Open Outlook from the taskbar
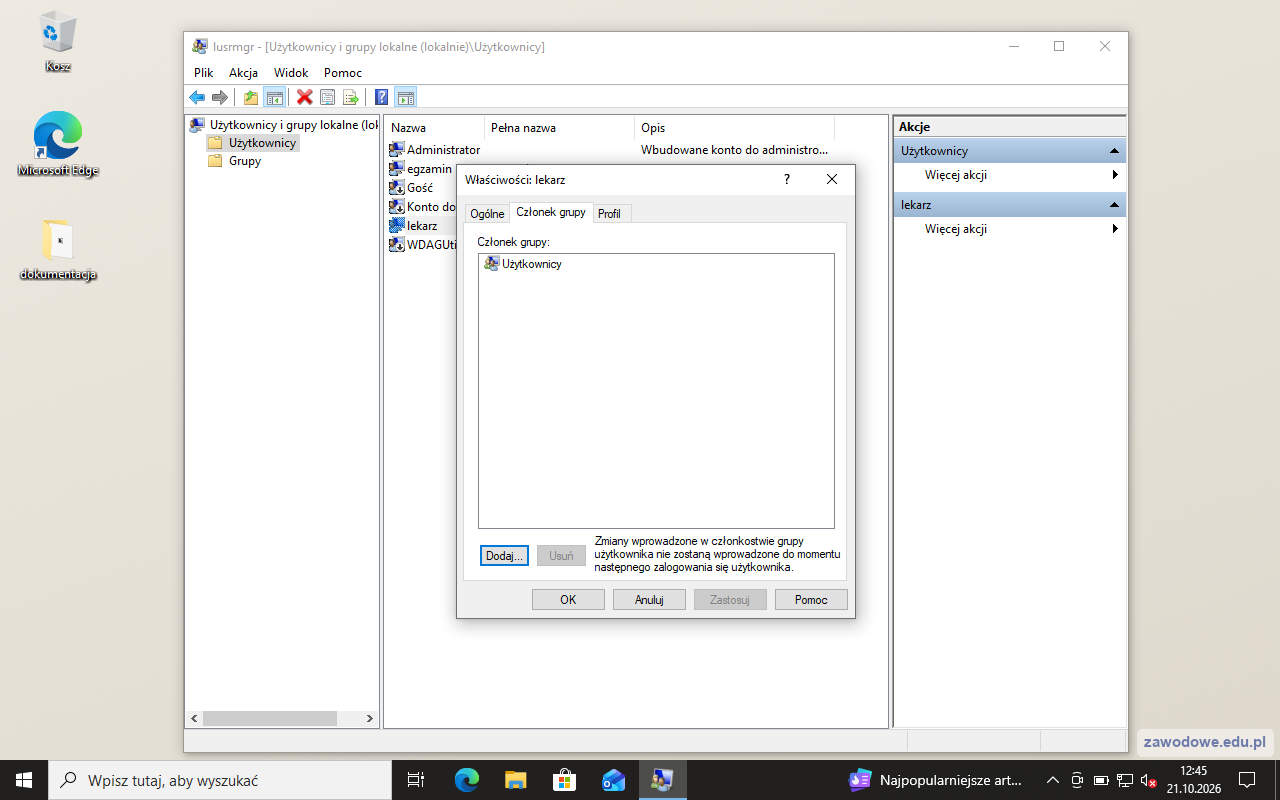 click(x=613, y=780)
